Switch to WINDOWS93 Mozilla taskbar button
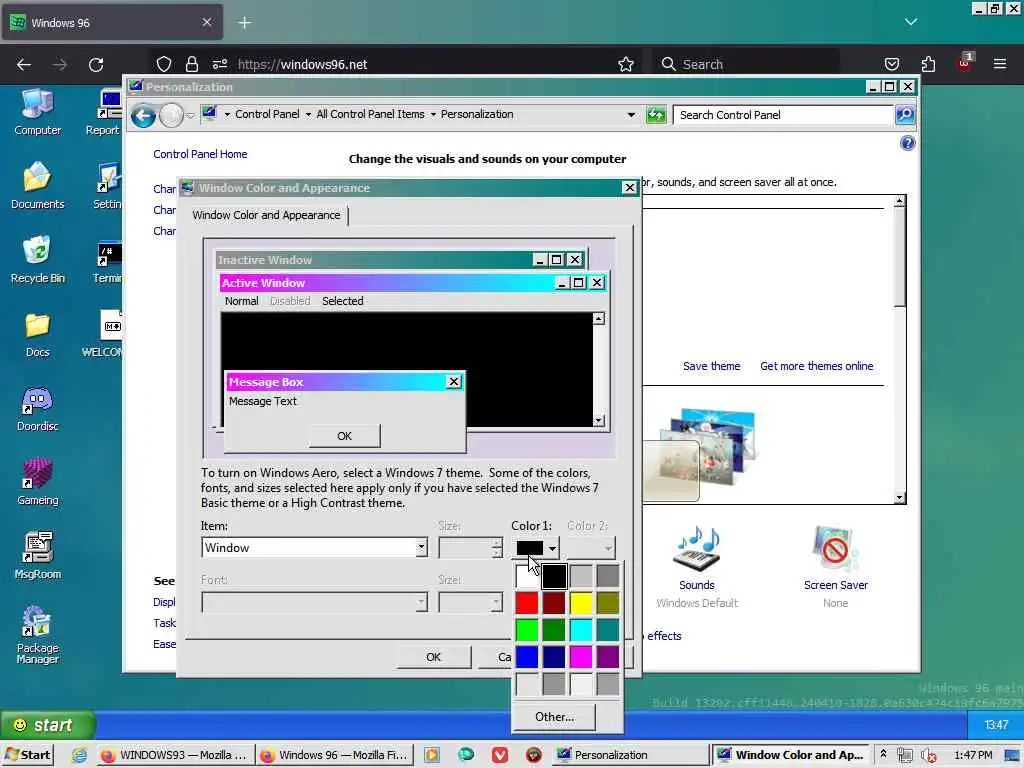Image resolution: width=1024 pixels, height=768 pixels. (x=174, y=755)
